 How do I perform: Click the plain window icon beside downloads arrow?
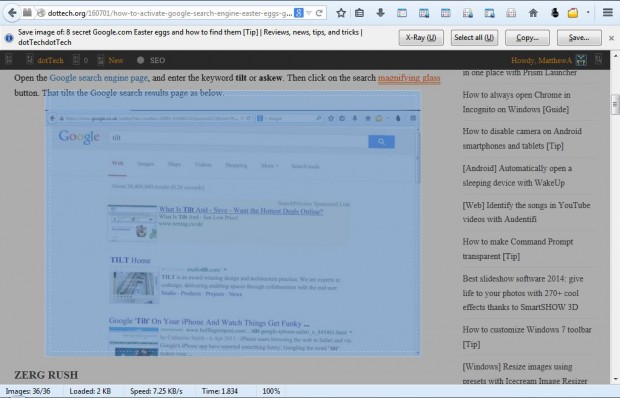point(402,13)
